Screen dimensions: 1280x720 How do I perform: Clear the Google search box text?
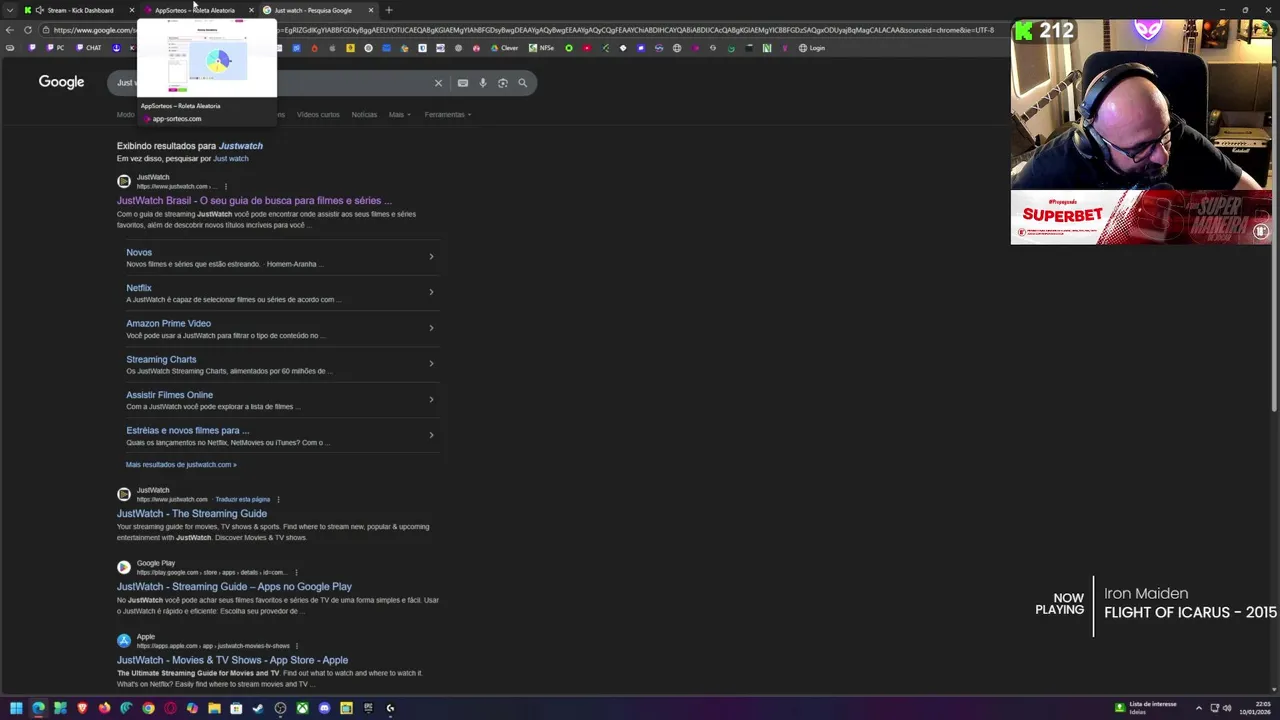438,83
